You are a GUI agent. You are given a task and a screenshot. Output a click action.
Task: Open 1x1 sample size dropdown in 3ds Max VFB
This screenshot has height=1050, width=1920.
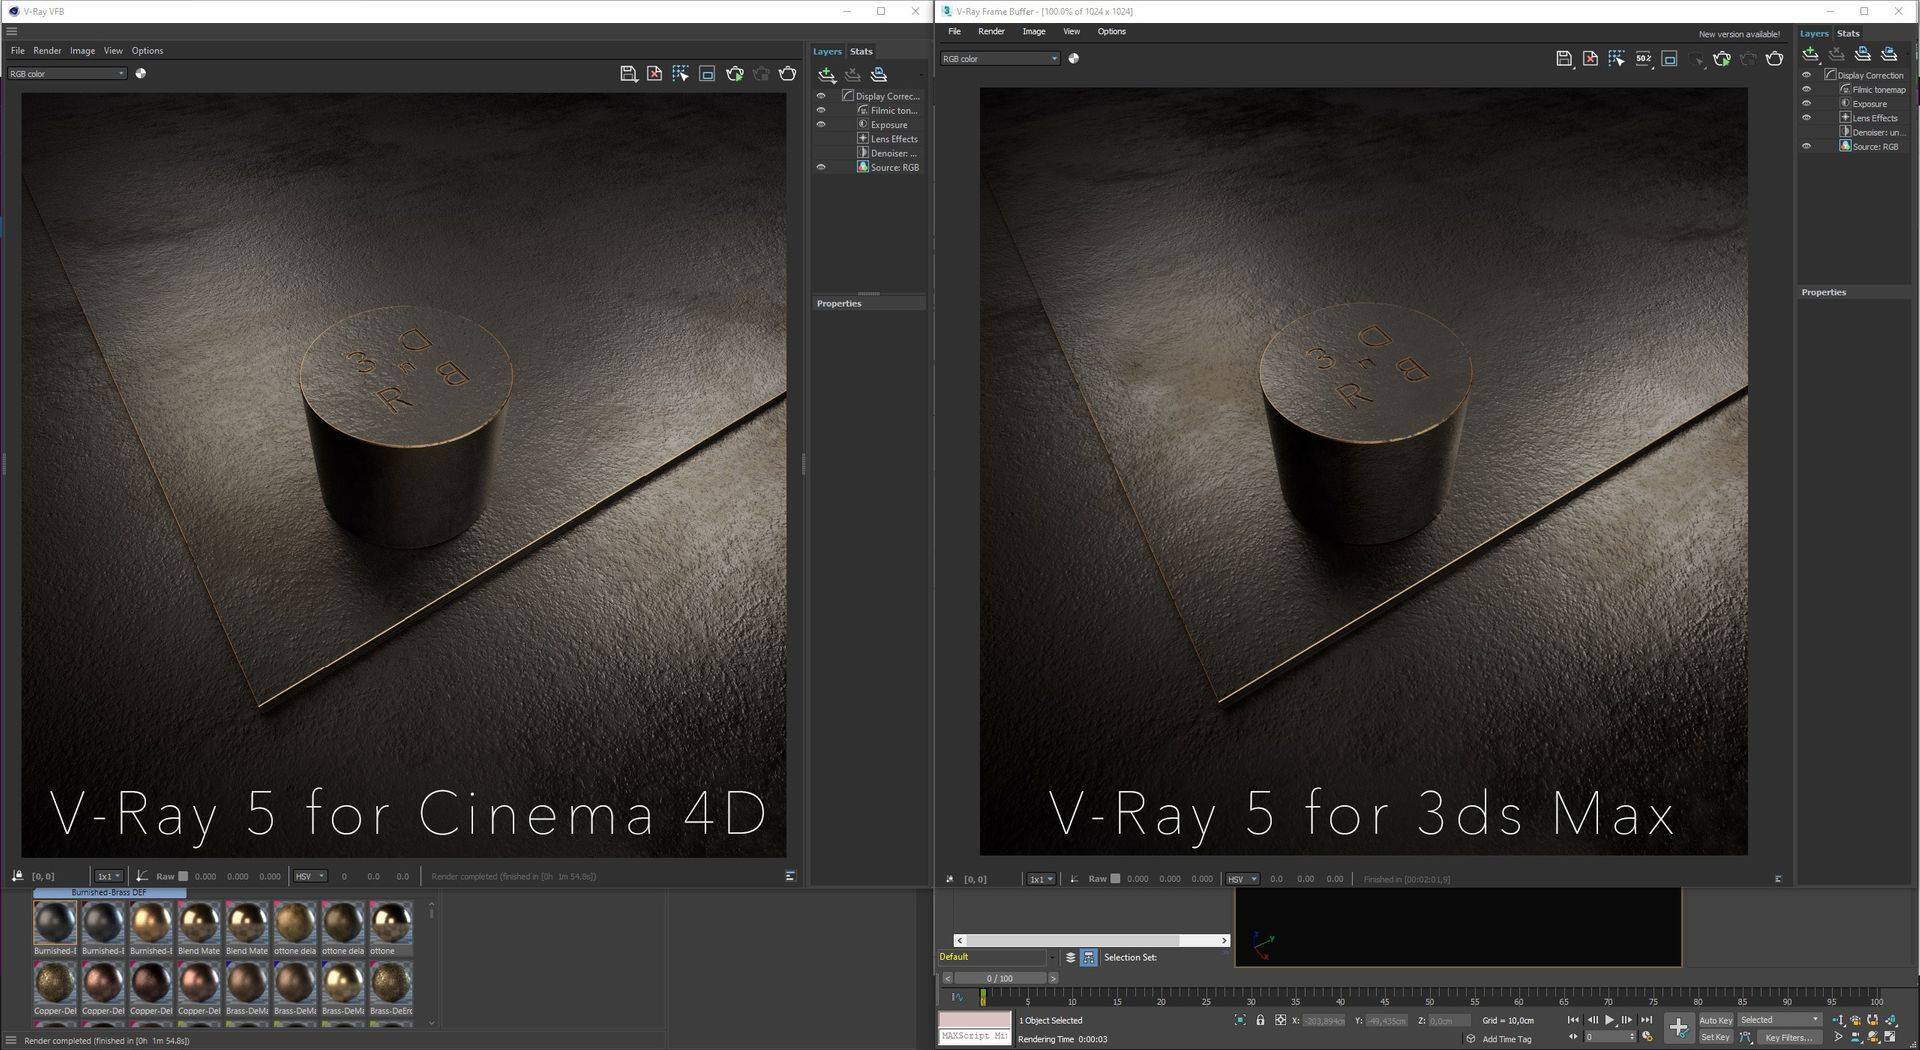click(x=1040, y=879)
